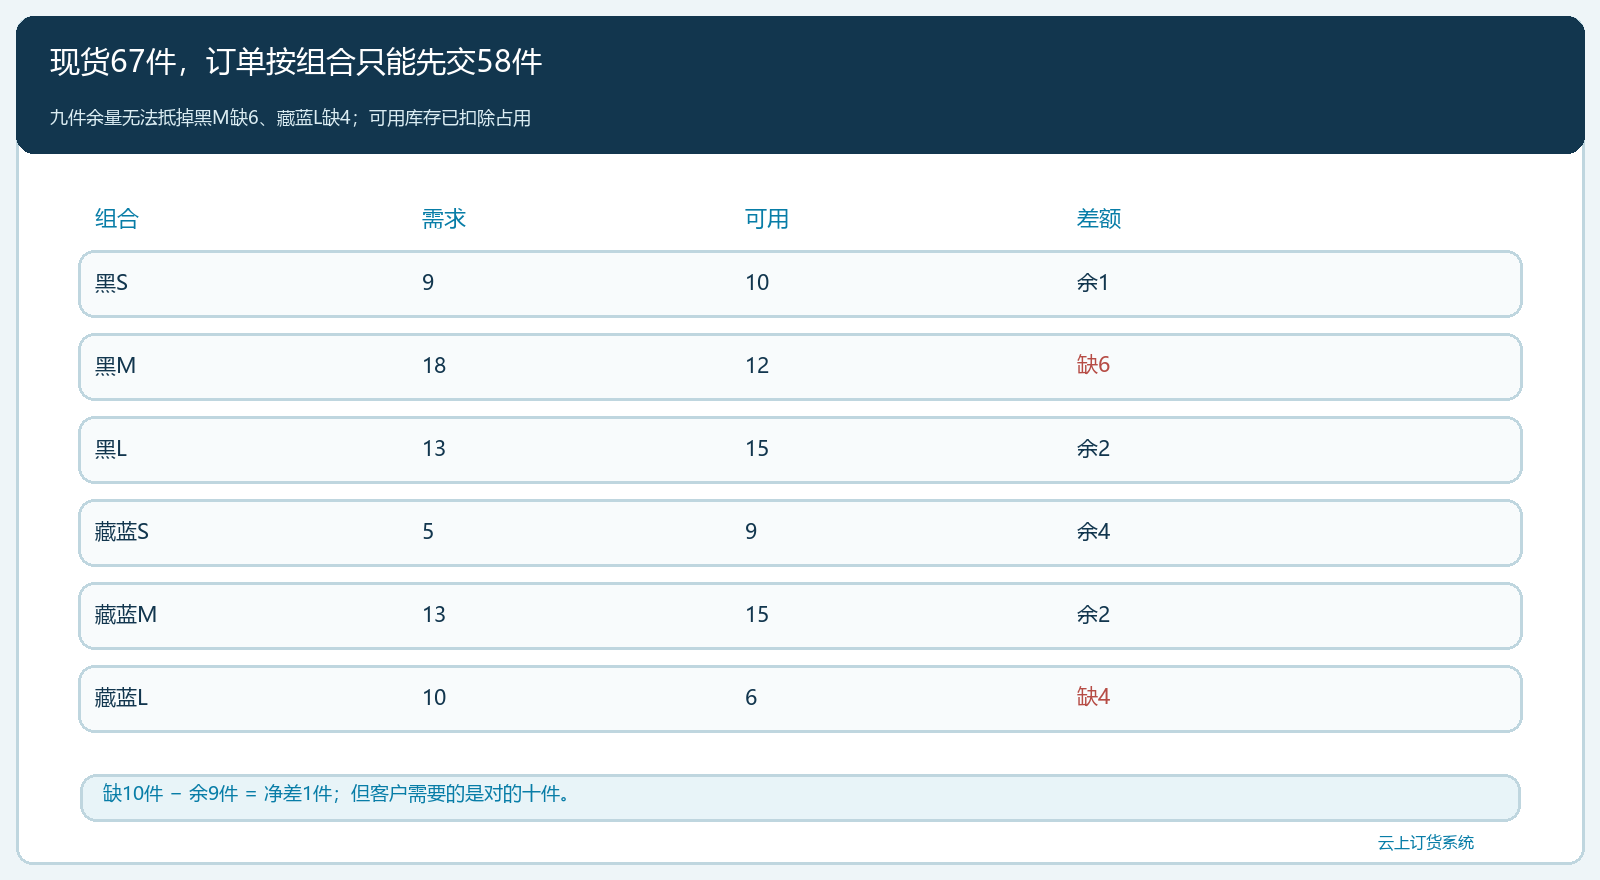Click 余2 in the 藏蓝M row
Viewport: 1600px width, 880px height.
pyautogui.click(x=1093, y=615)
